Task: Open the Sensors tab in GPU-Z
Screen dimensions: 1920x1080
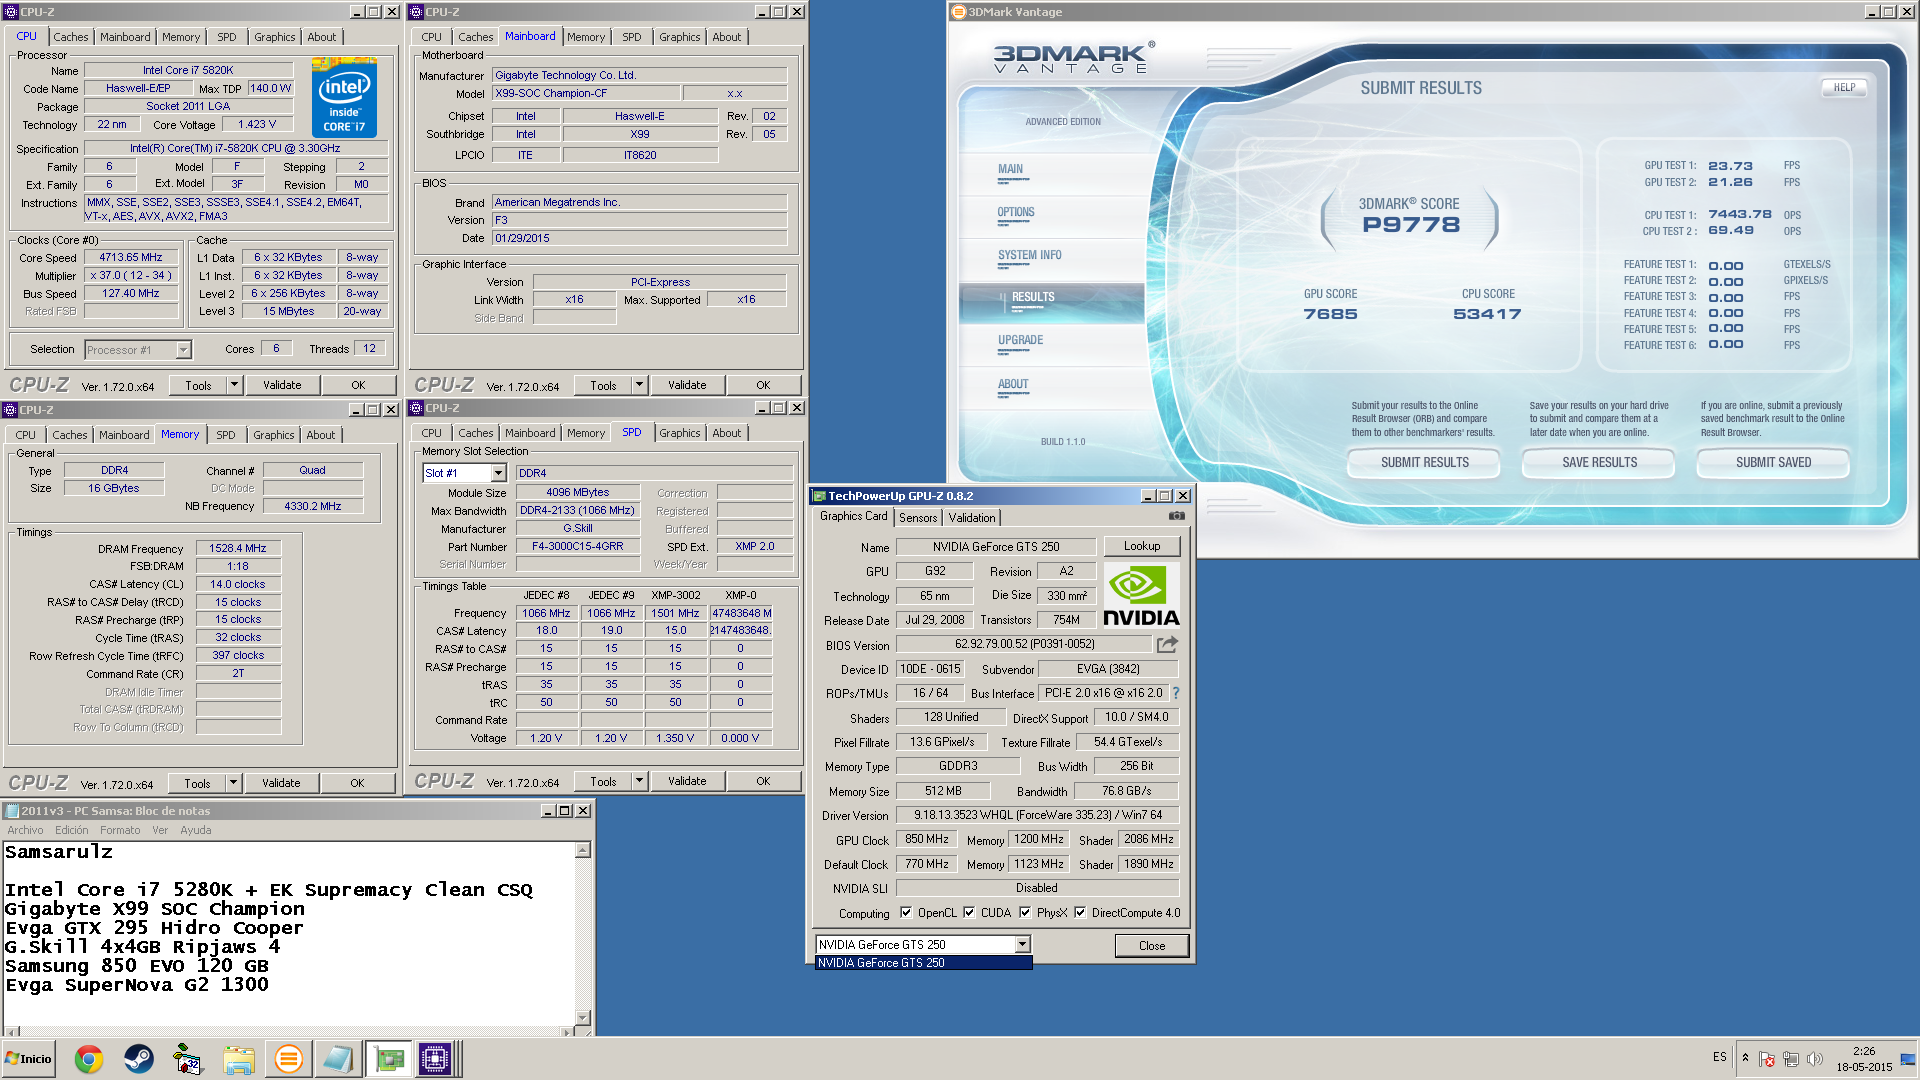Action: (918, 517)
